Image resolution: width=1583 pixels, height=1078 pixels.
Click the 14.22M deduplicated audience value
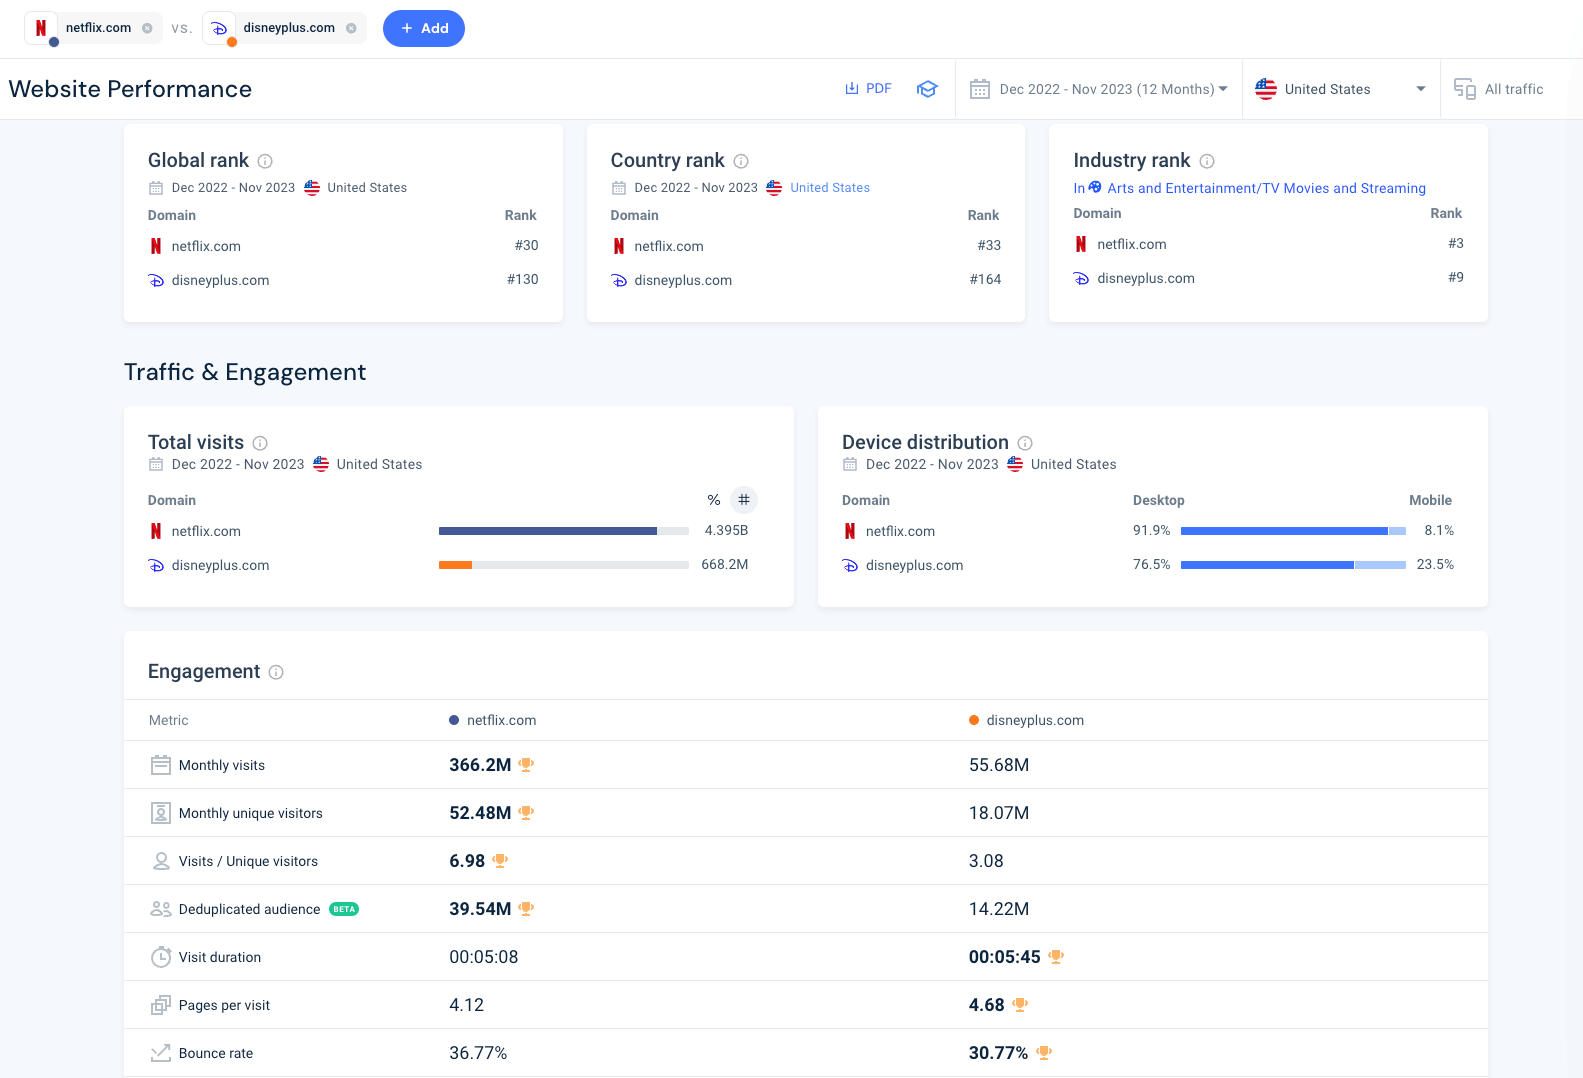pyautogui.click(x=999, y=909)
